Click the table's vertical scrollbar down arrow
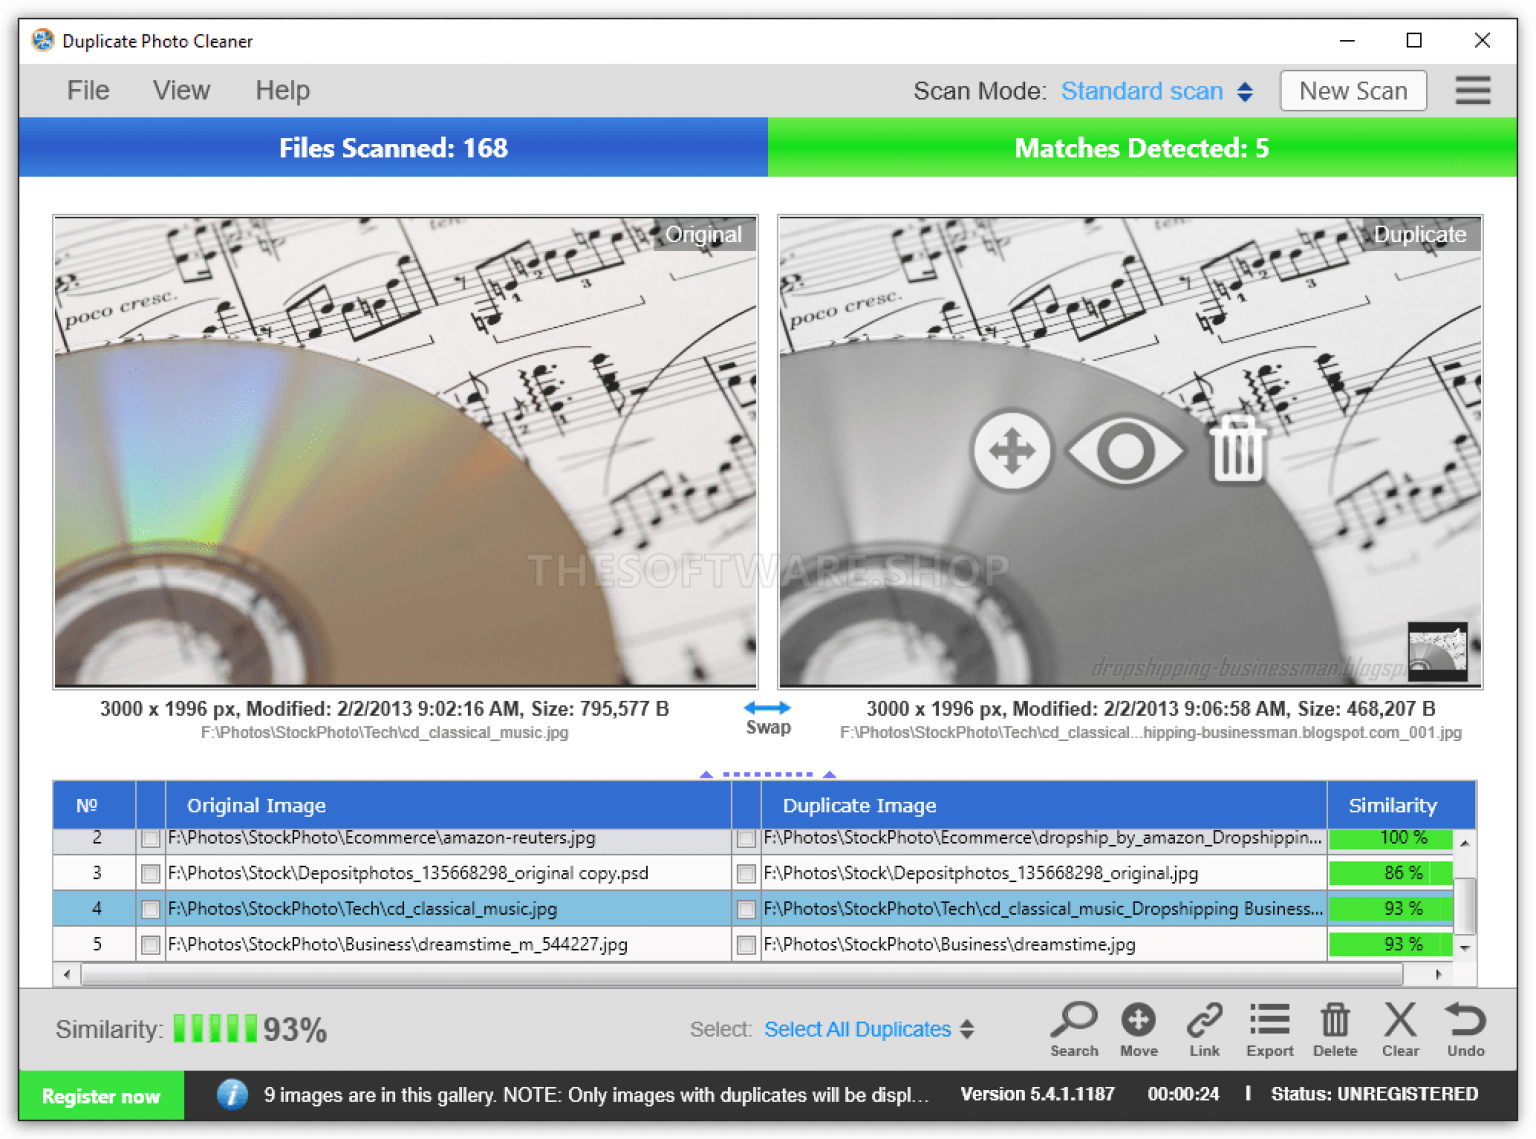1536x1139 pixels. point(1465,947)
